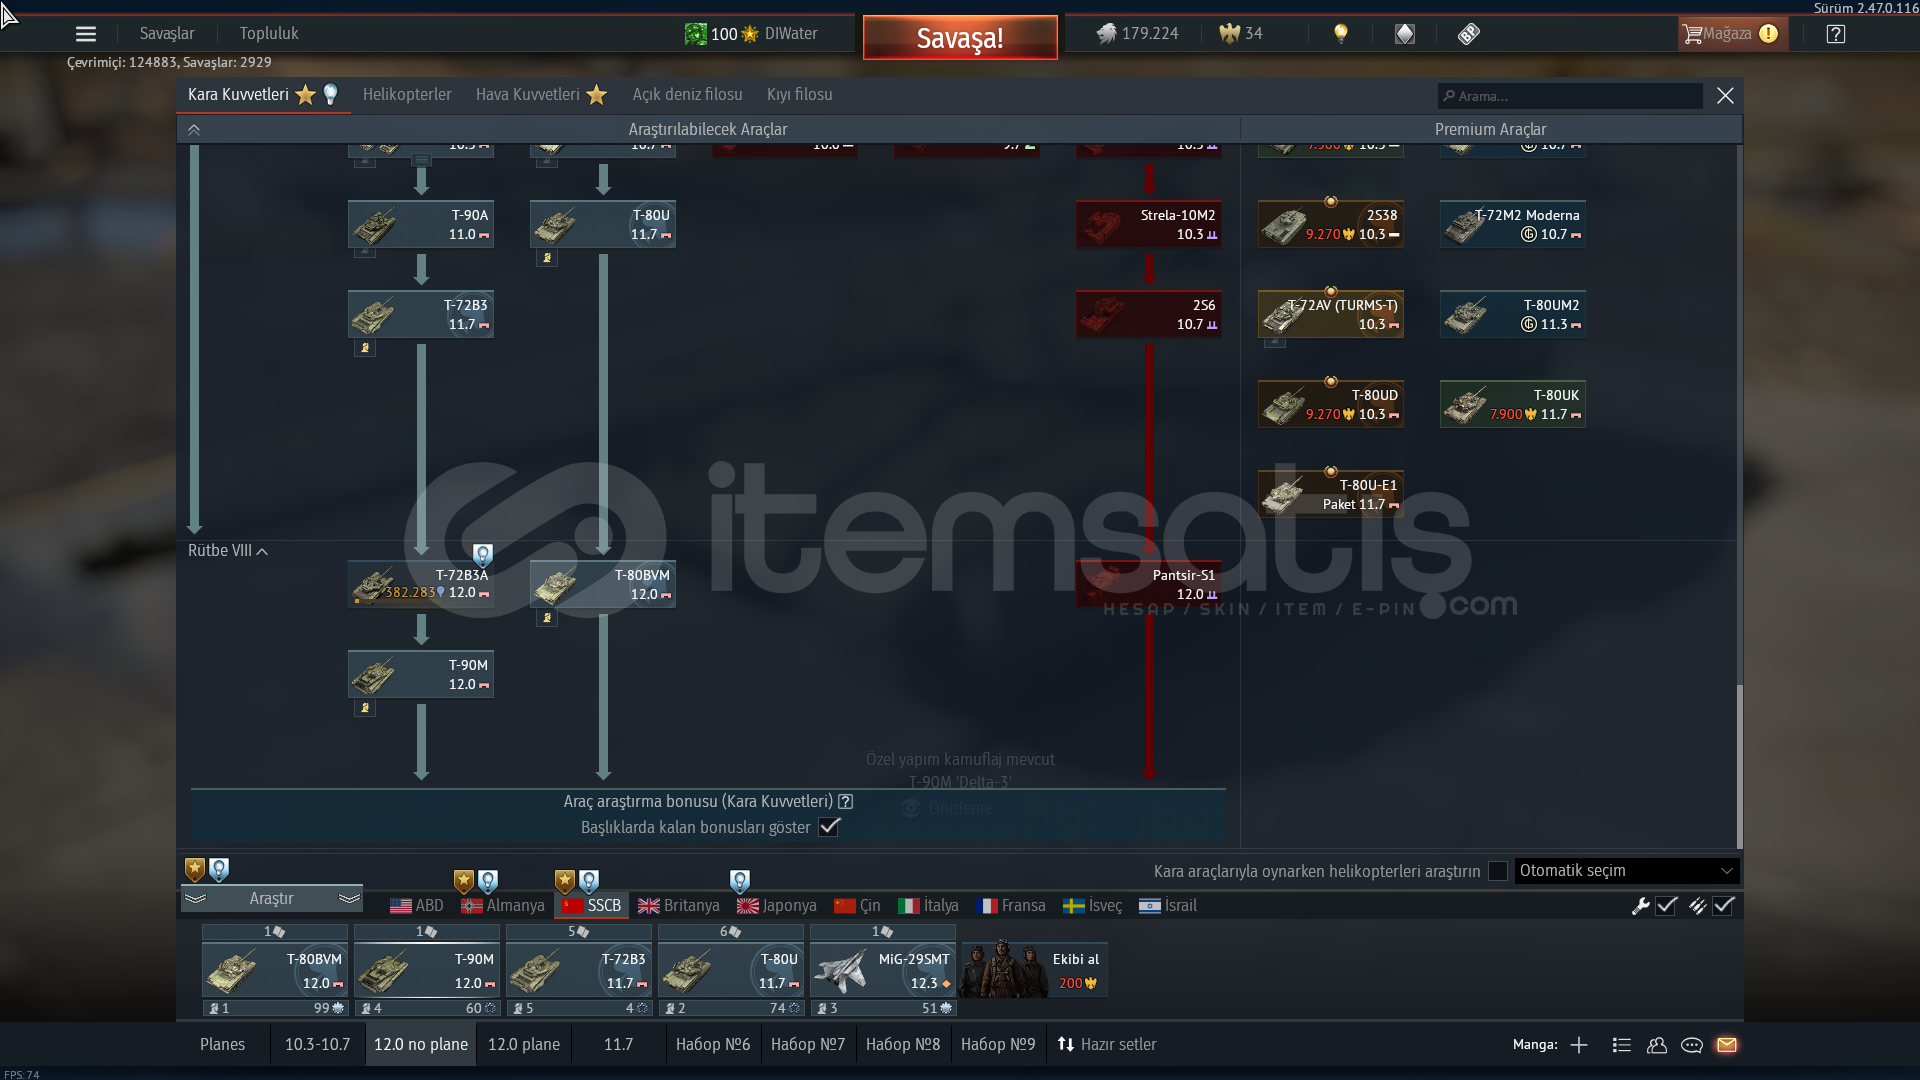
Task: Expand Araştır right chevron
Action: tap(349, 899)
